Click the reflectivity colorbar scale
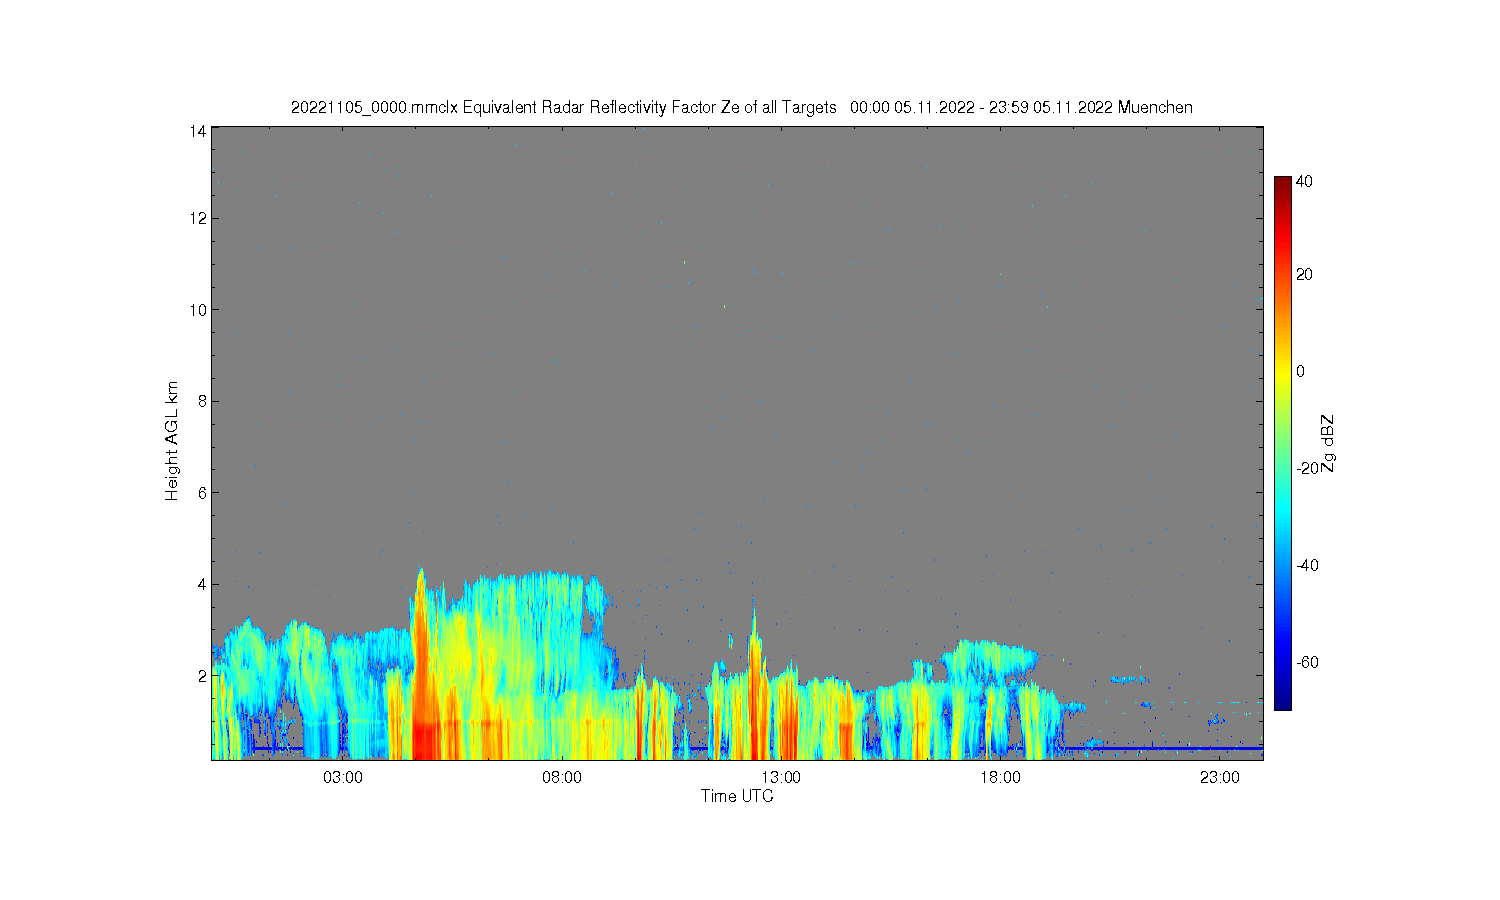 tap(1282, 443)
